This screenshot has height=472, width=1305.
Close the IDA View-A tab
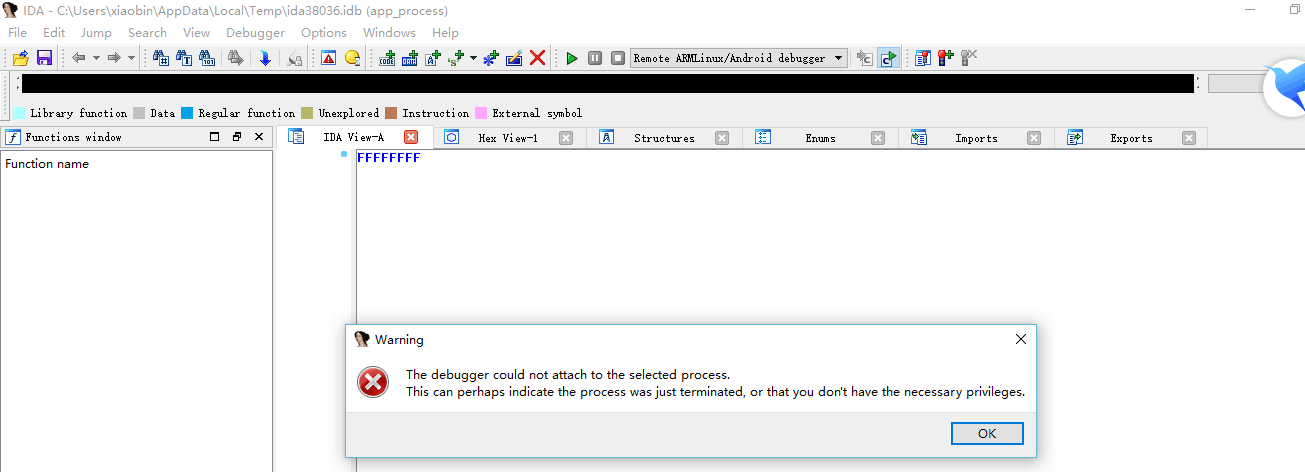coord(411,138)
